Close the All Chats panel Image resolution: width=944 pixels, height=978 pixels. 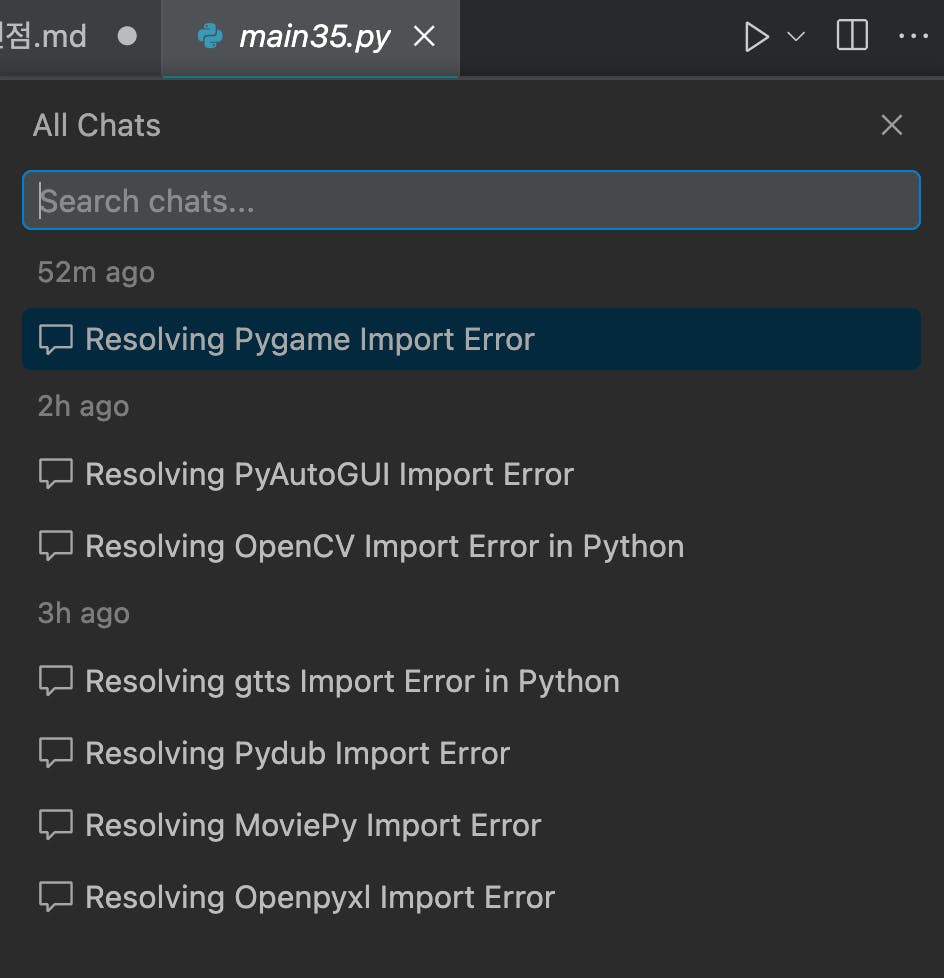891,125
